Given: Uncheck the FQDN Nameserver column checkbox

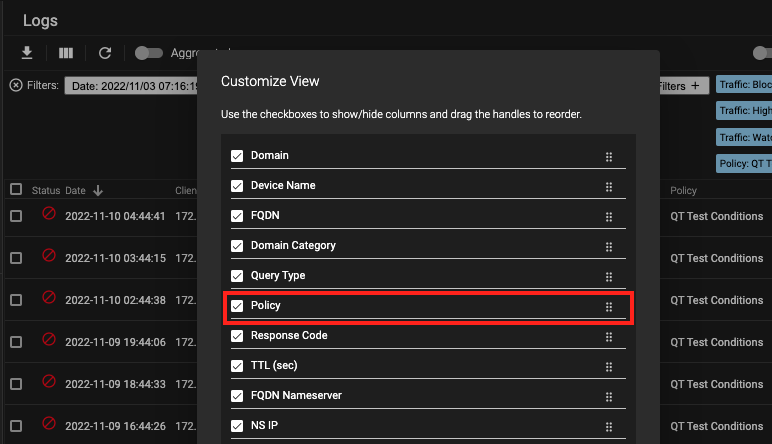Looking at the screenshot, I should coord(237,396).
